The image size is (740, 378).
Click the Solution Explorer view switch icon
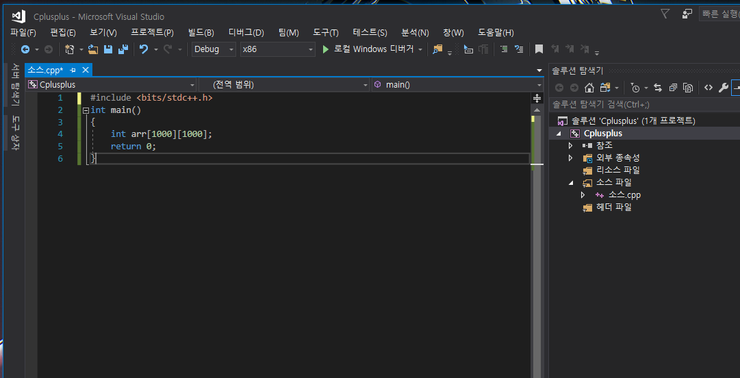[x=605, y=88]
